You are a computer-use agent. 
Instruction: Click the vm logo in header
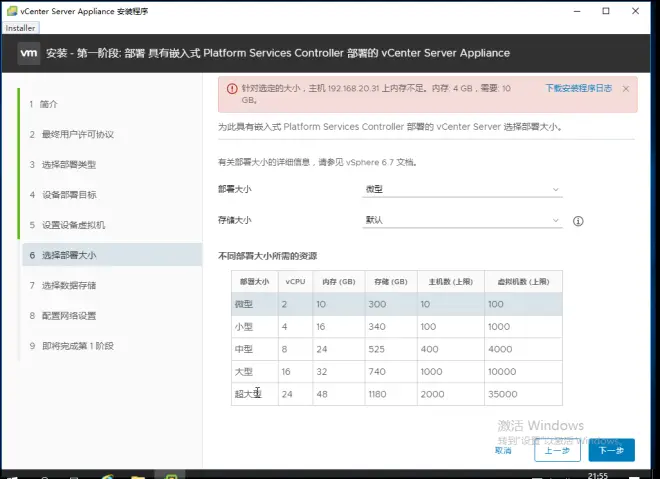click(29, 53)
